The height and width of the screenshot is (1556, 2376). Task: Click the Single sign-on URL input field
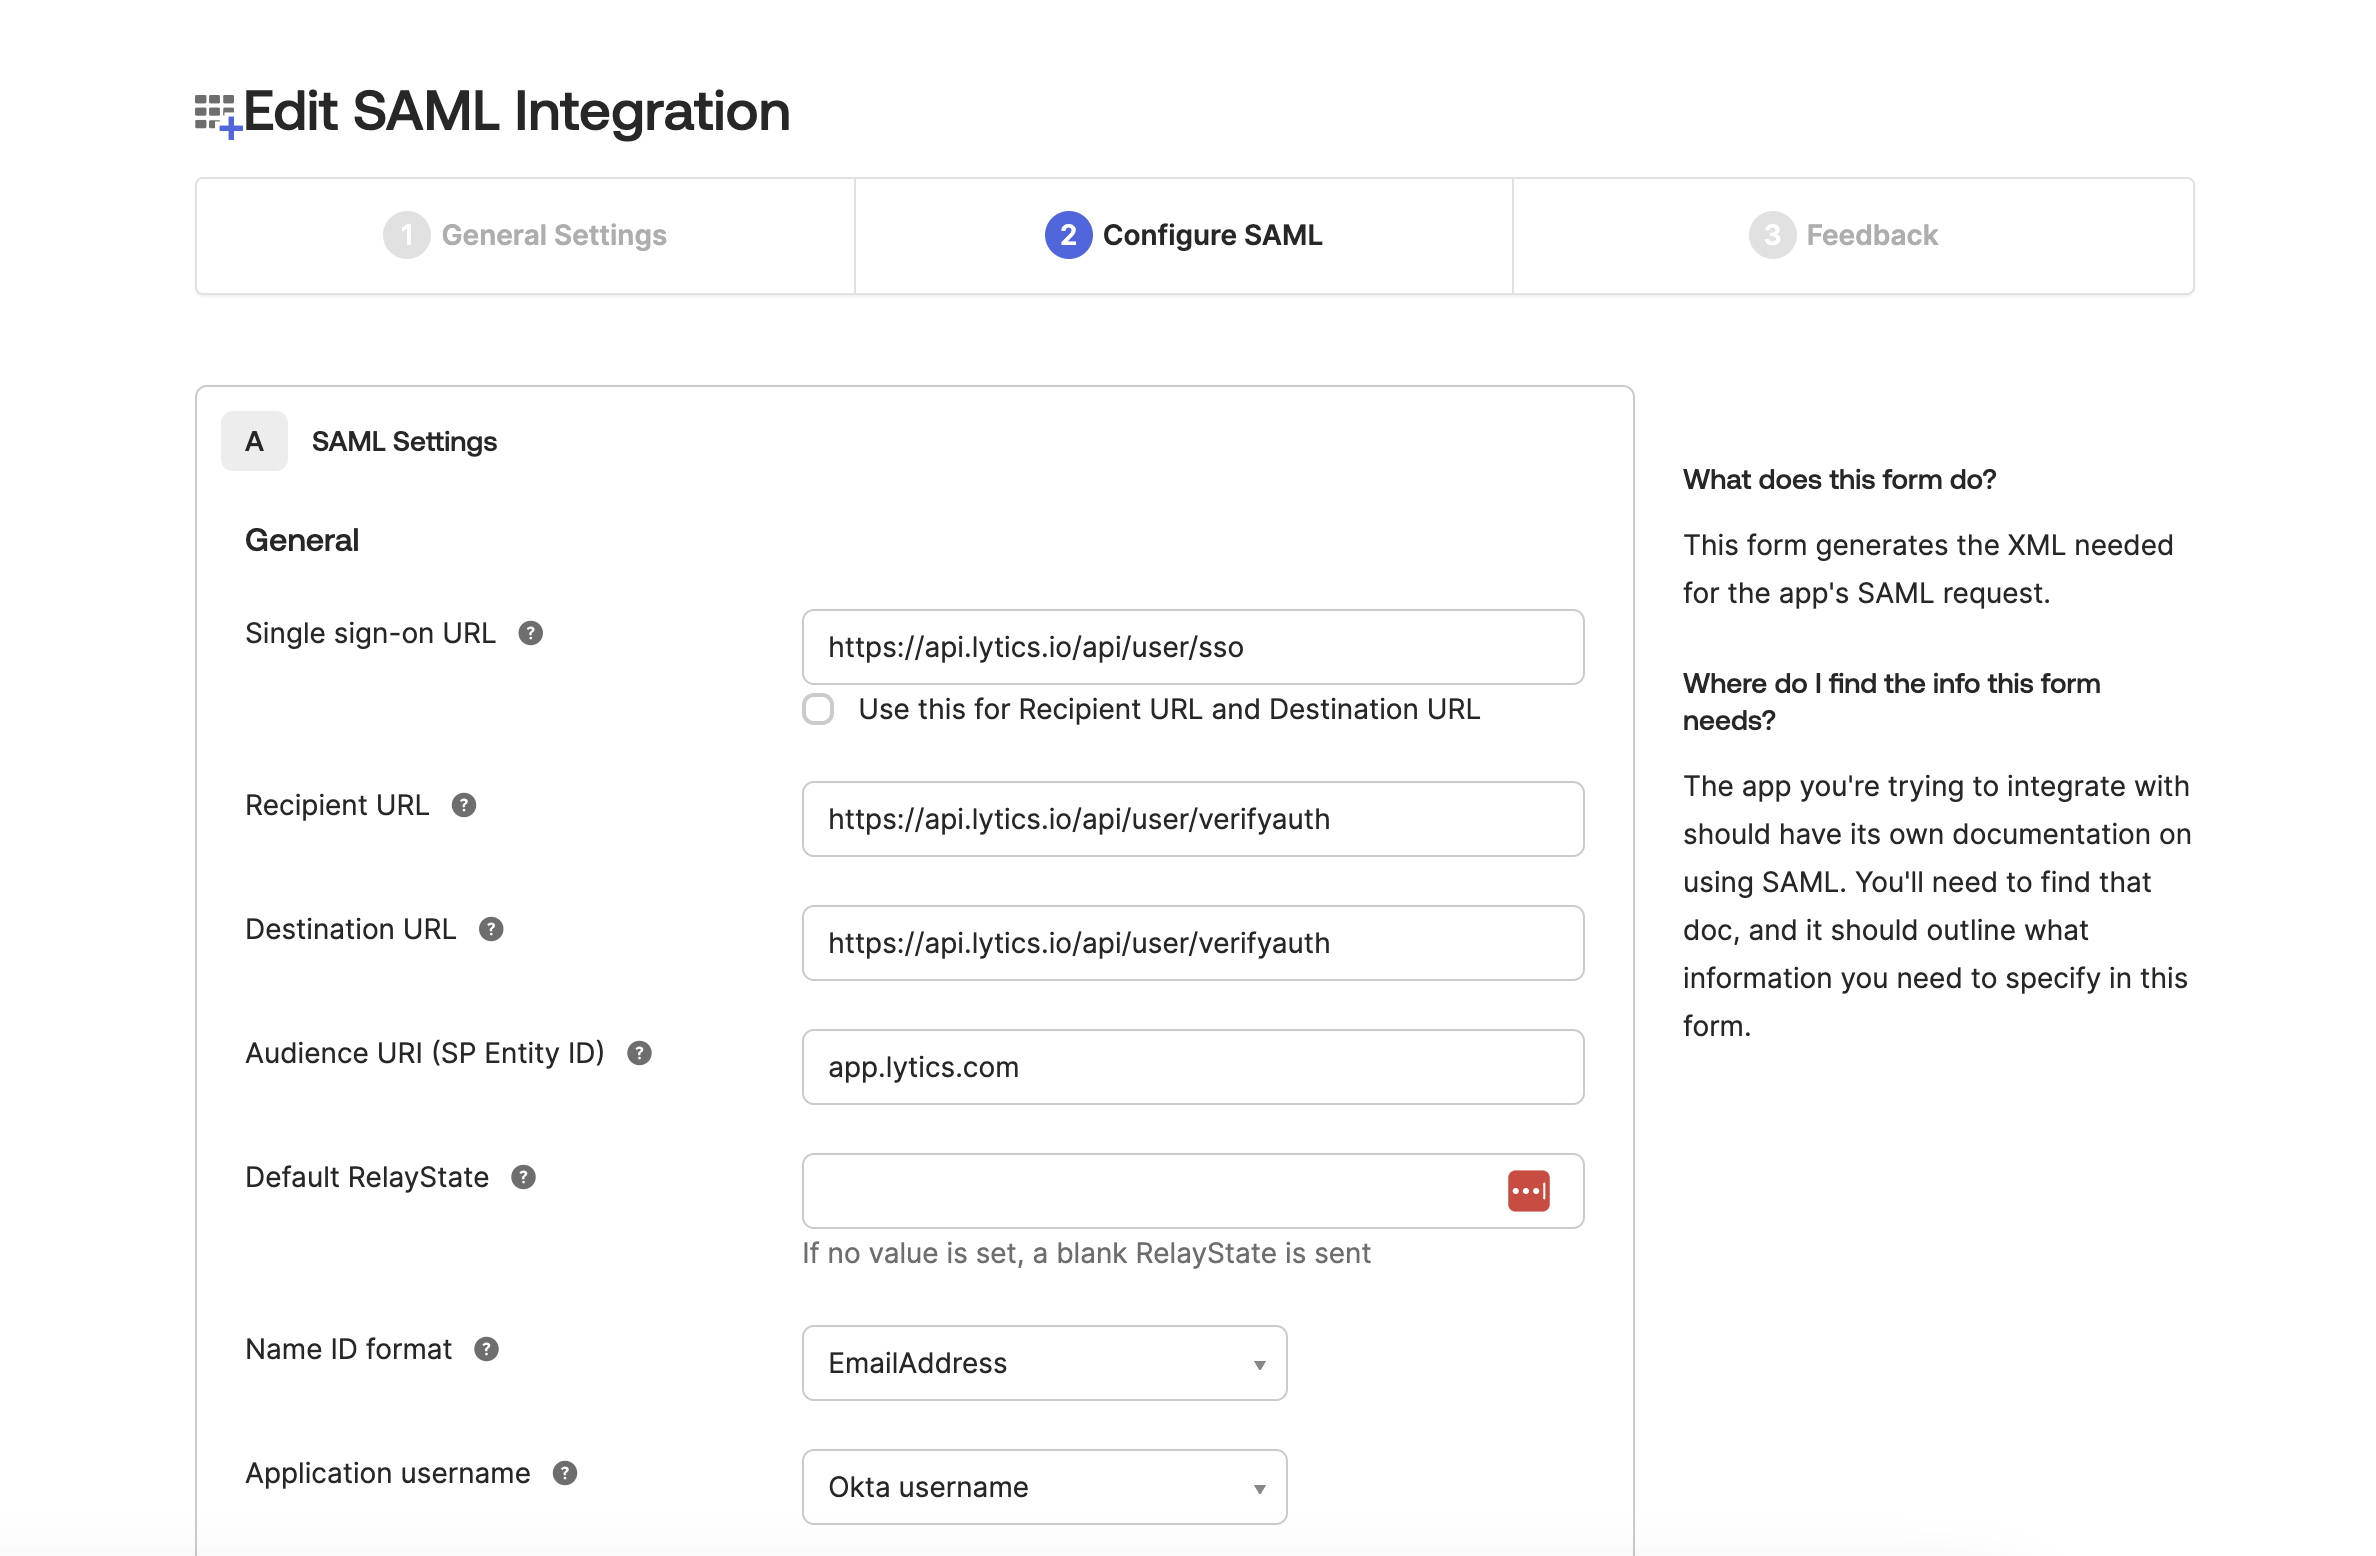click(x=1193, y=647)
